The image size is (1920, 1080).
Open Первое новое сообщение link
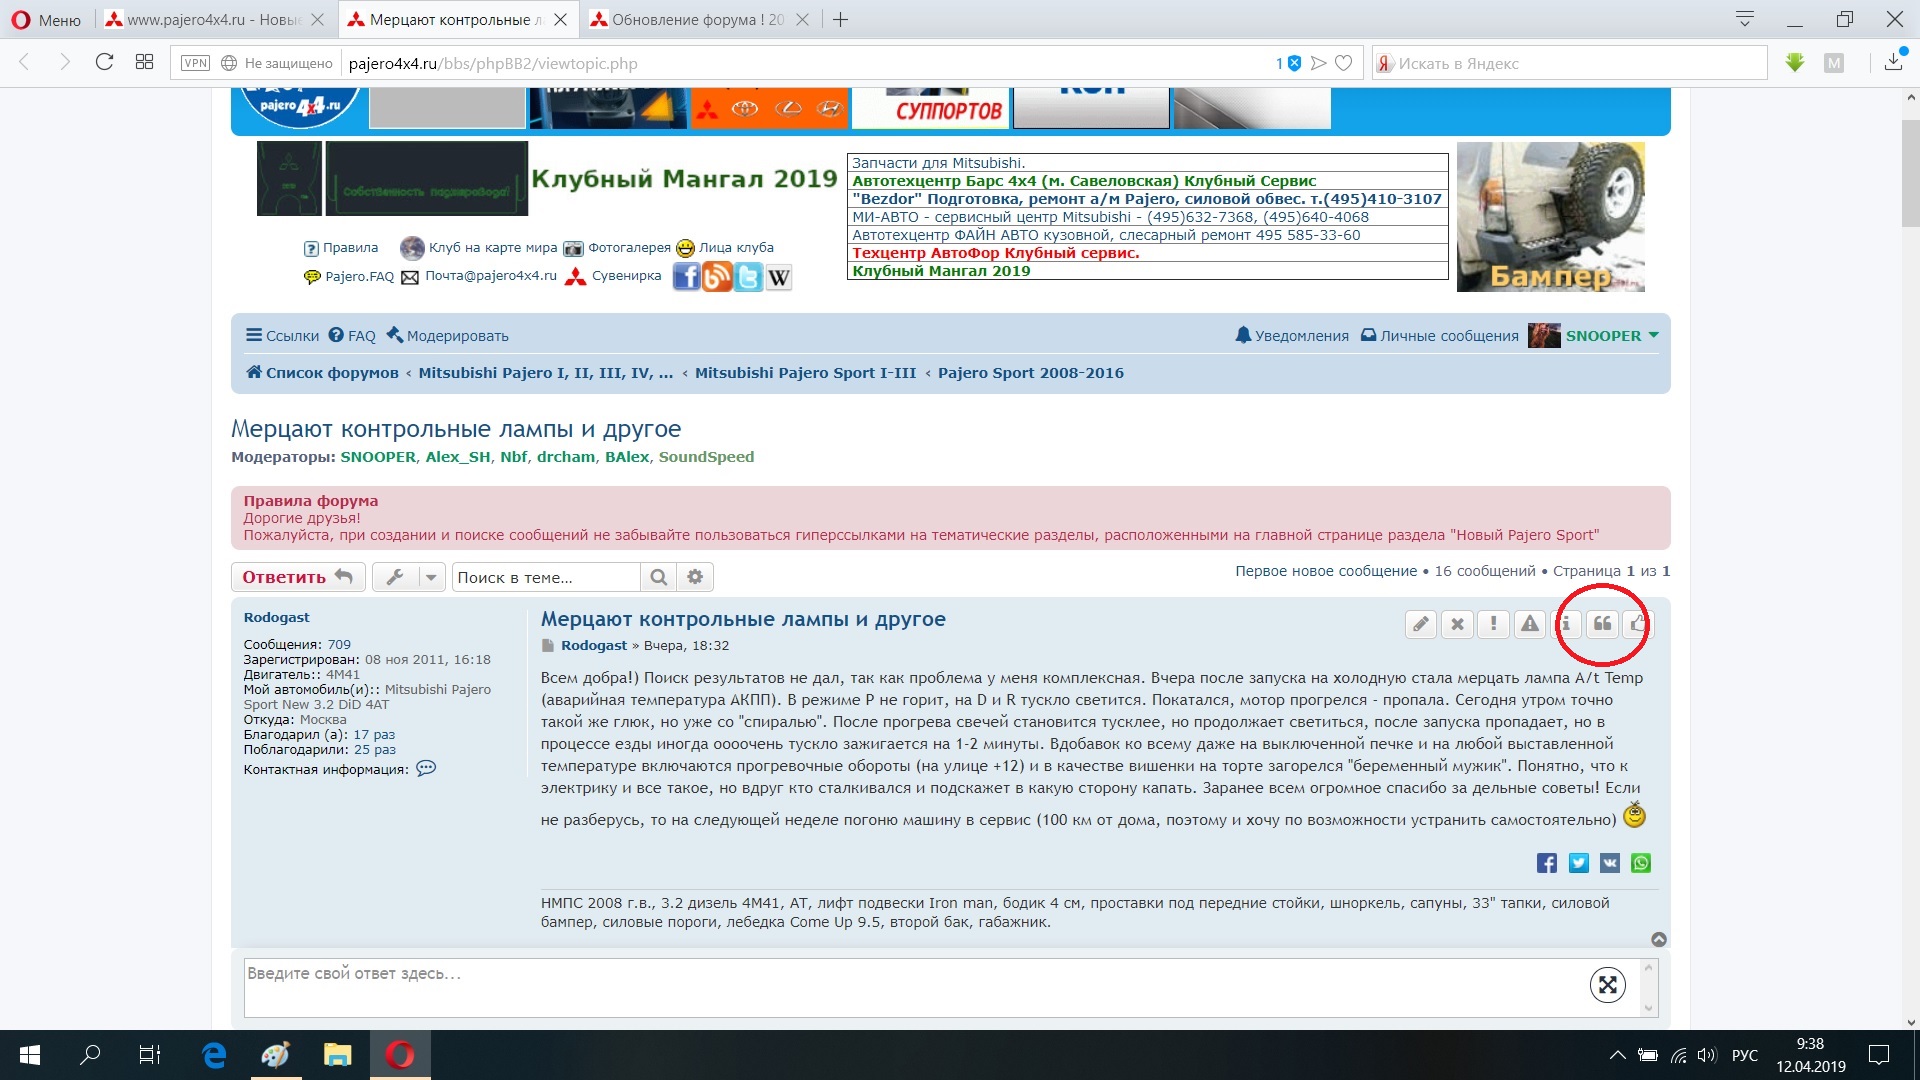point(1325,571)
